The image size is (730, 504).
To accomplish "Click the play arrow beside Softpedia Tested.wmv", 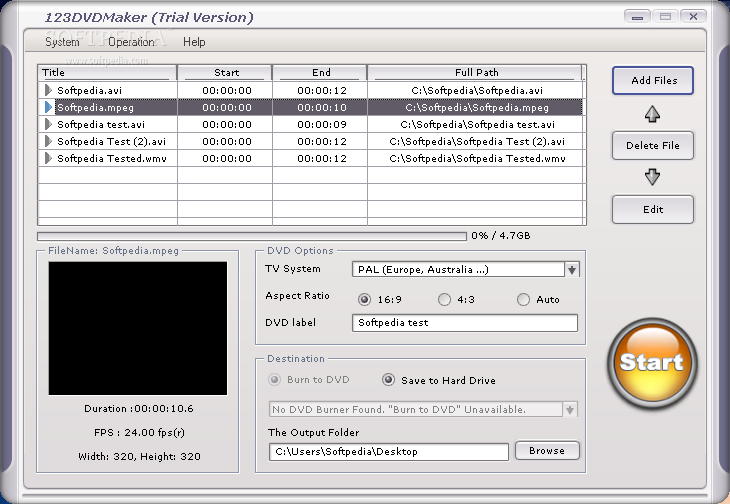I will click(x=48, y=158).
